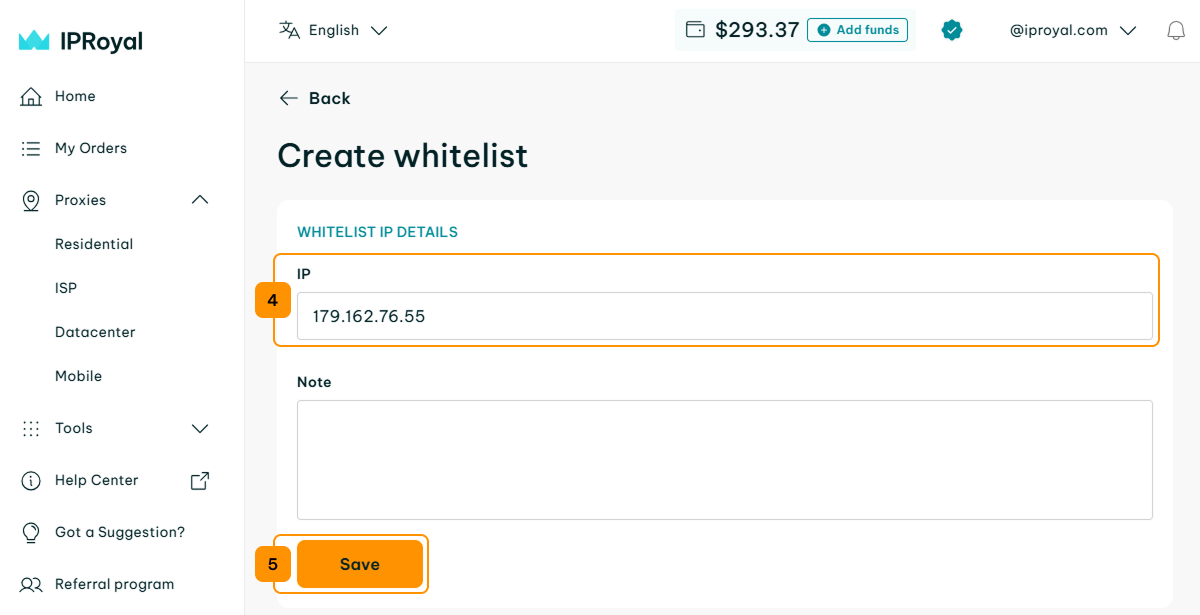Click the Add funds button
Screen dimensions: 1200x615
point(857,30)
